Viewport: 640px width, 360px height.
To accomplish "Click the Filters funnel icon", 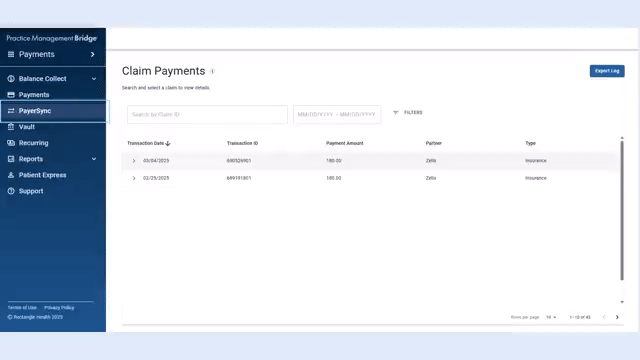I will 396,113.
